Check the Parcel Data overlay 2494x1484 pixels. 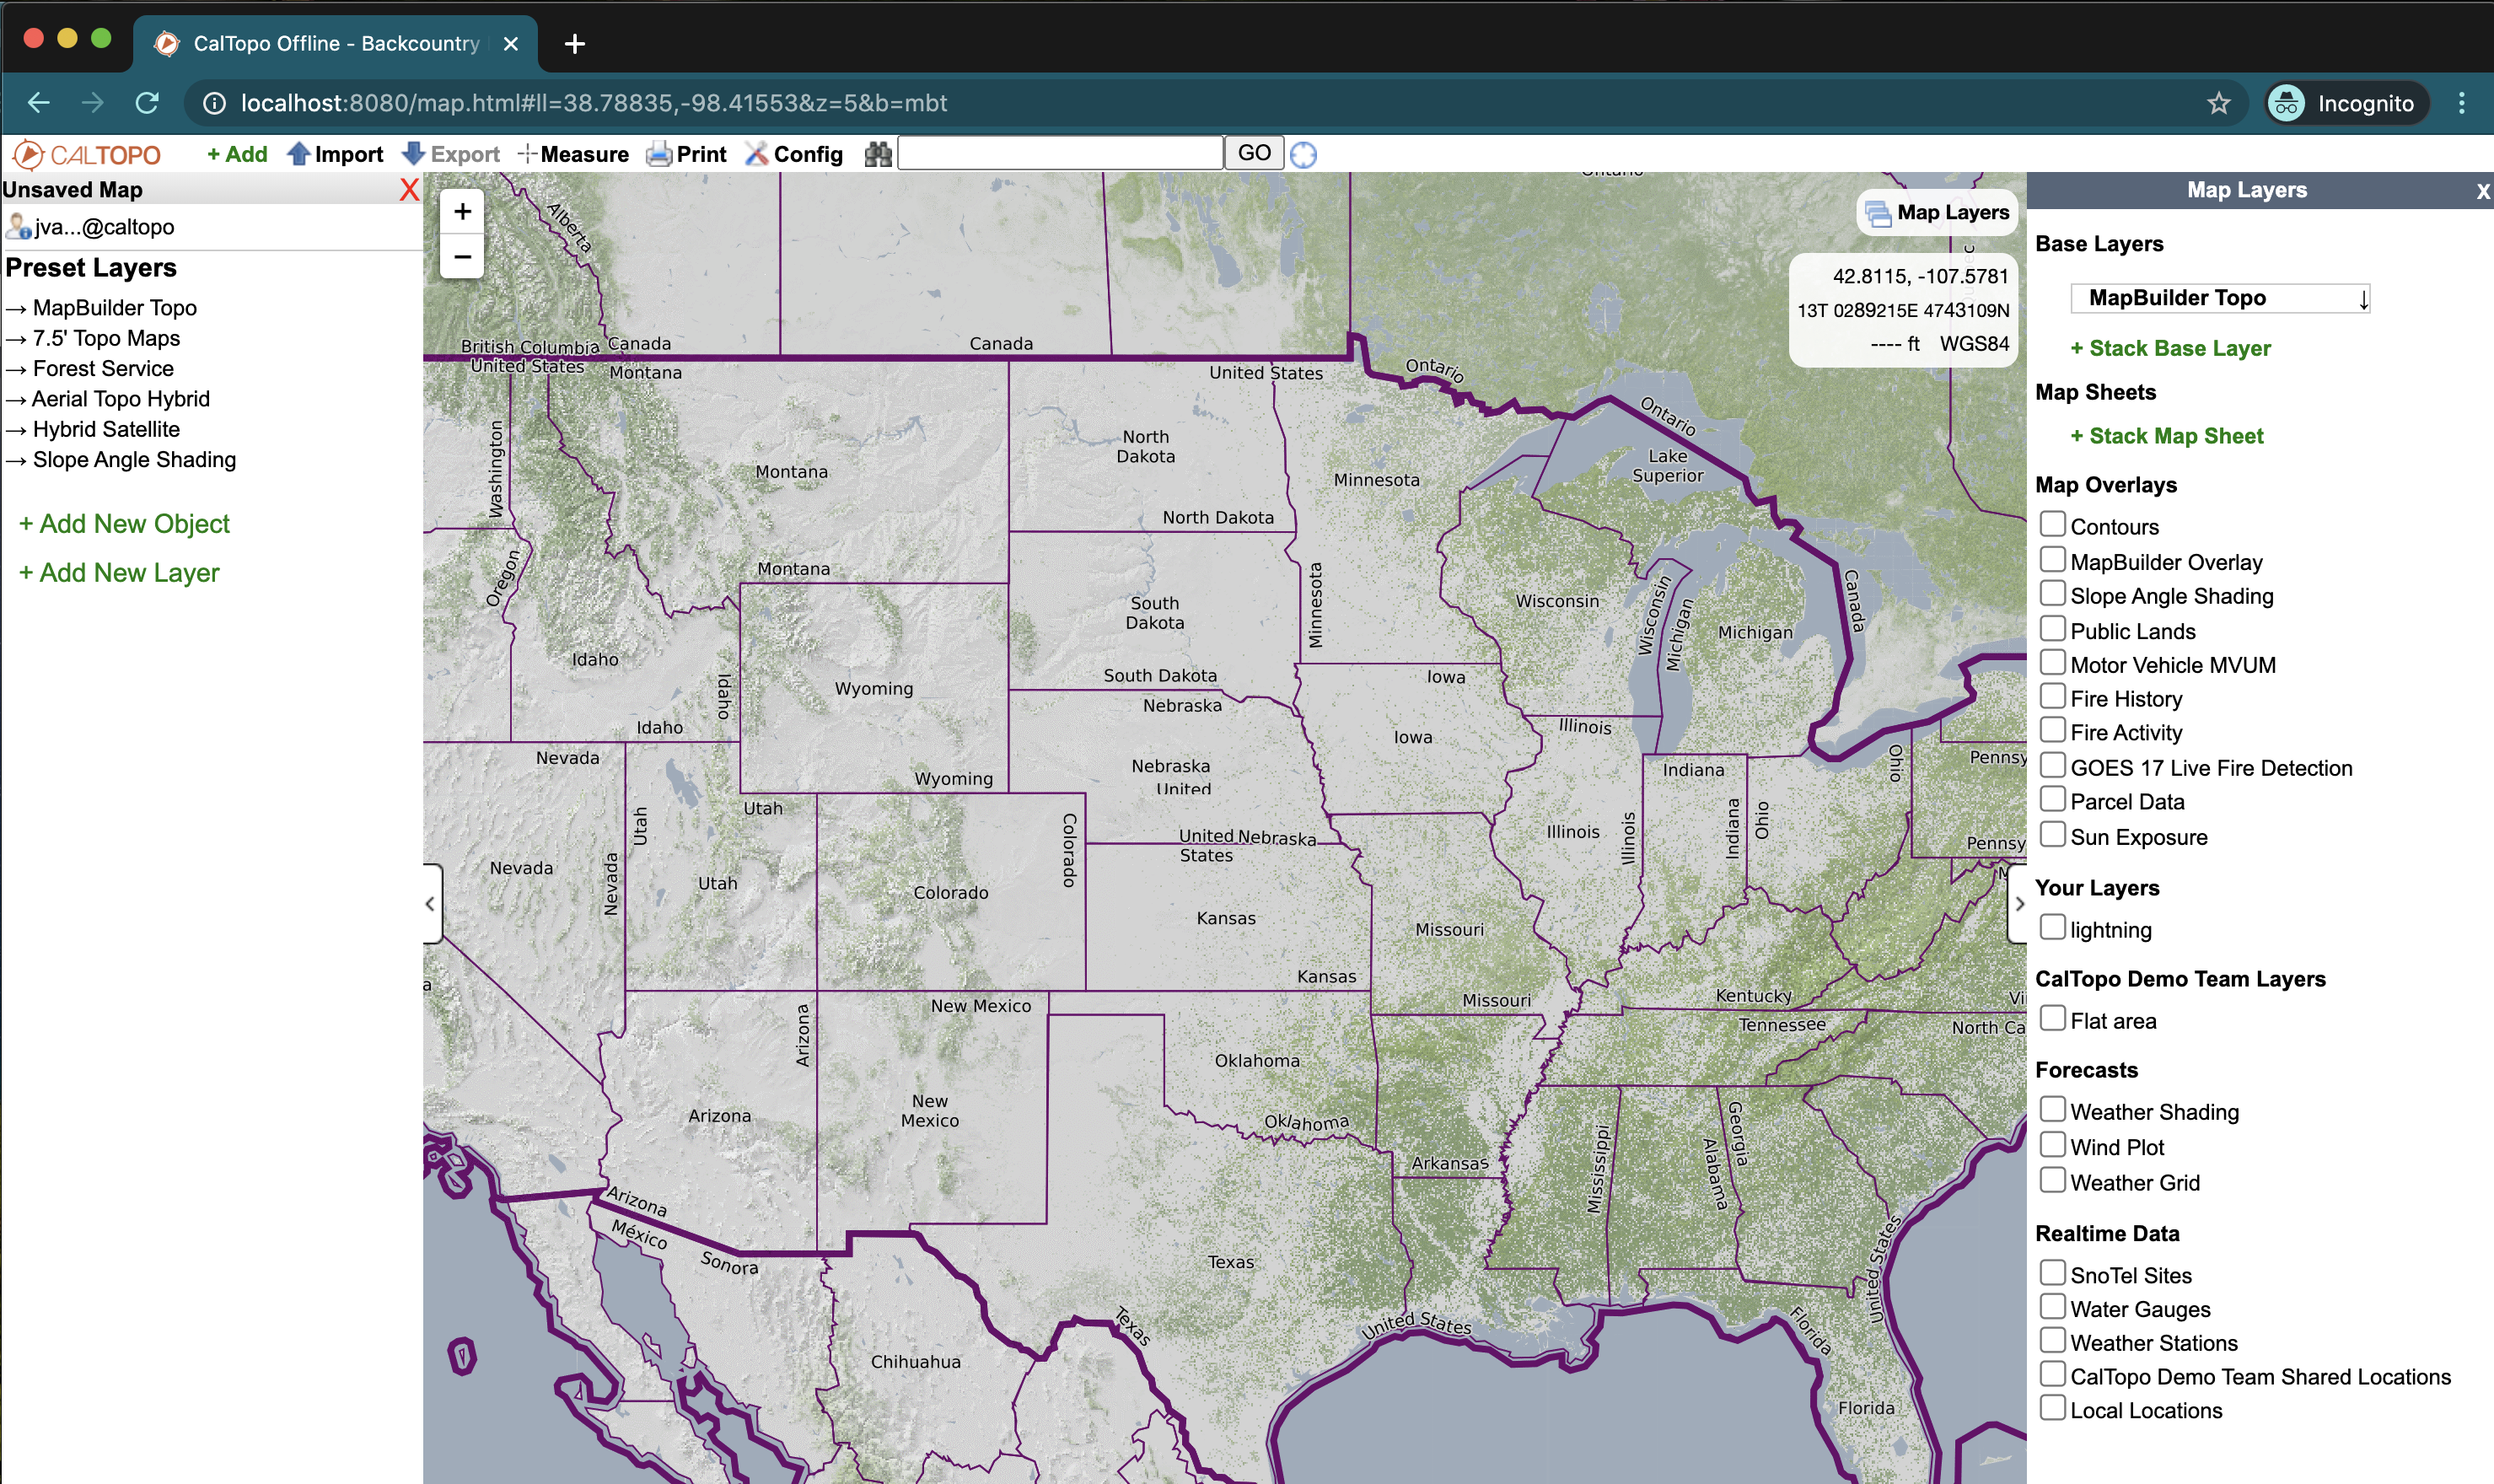point(2052,799)
